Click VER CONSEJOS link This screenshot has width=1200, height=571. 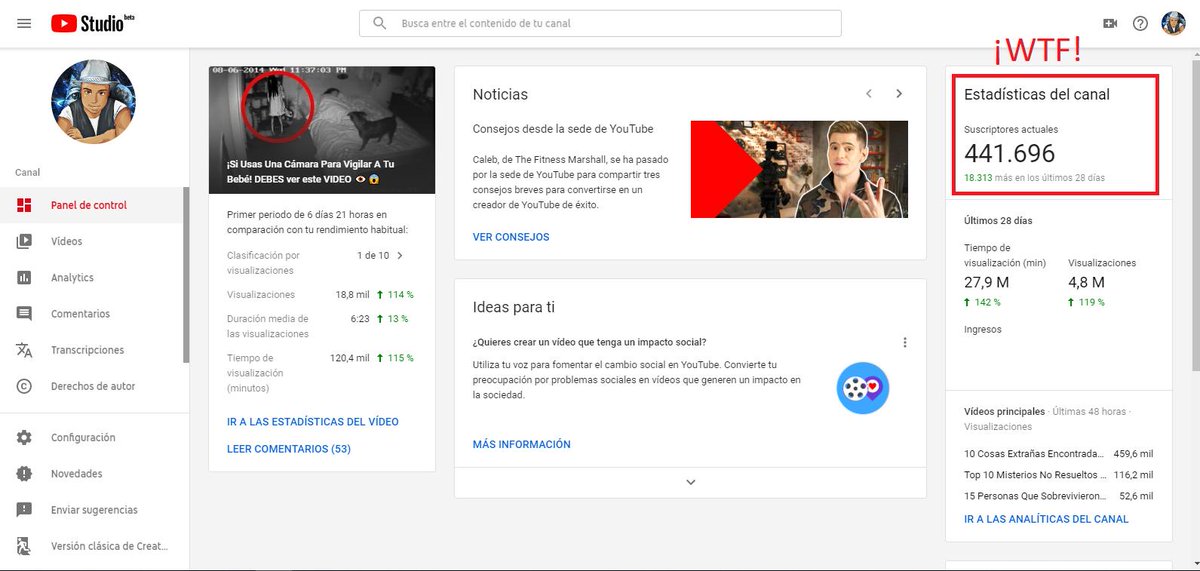(511, 237)
